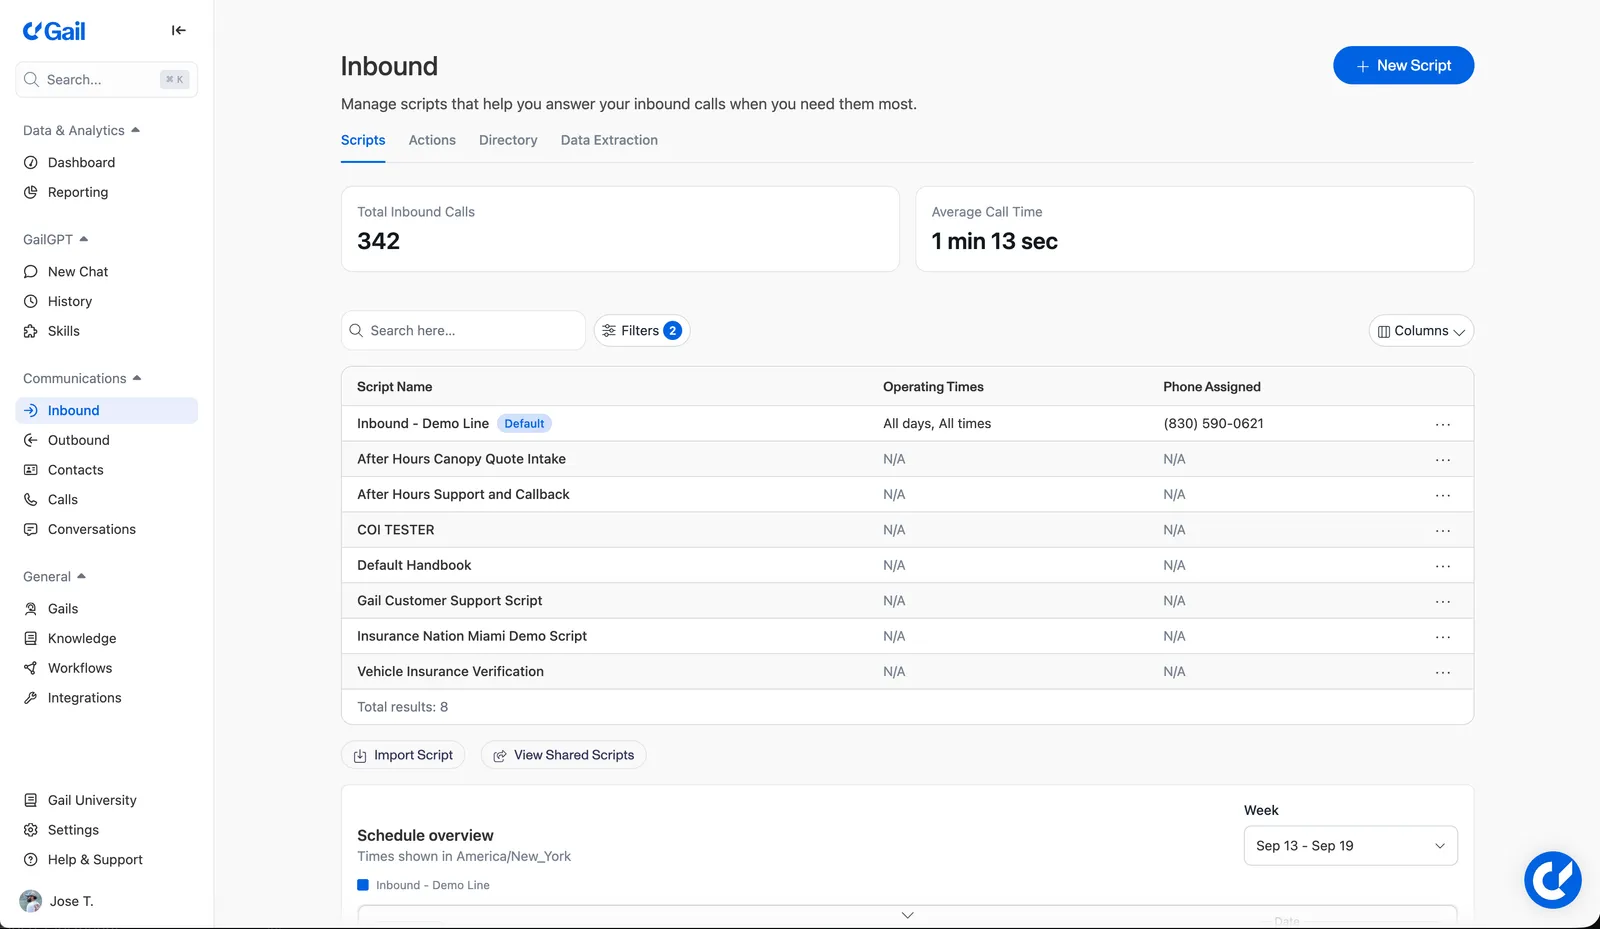The height and width of the screenshot is (929, 1600).
Task: Open Conversations in the sidebar
Action: pos(92,530)
